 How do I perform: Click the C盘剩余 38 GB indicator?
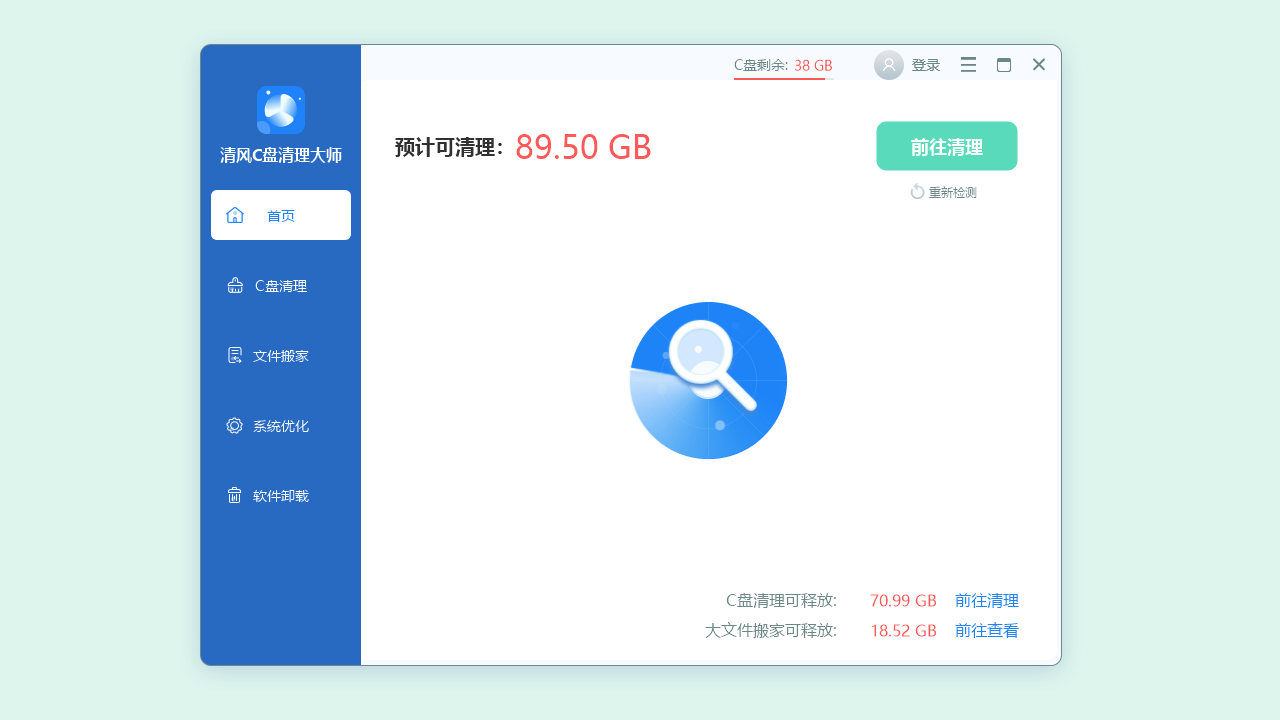click(782, 64)
